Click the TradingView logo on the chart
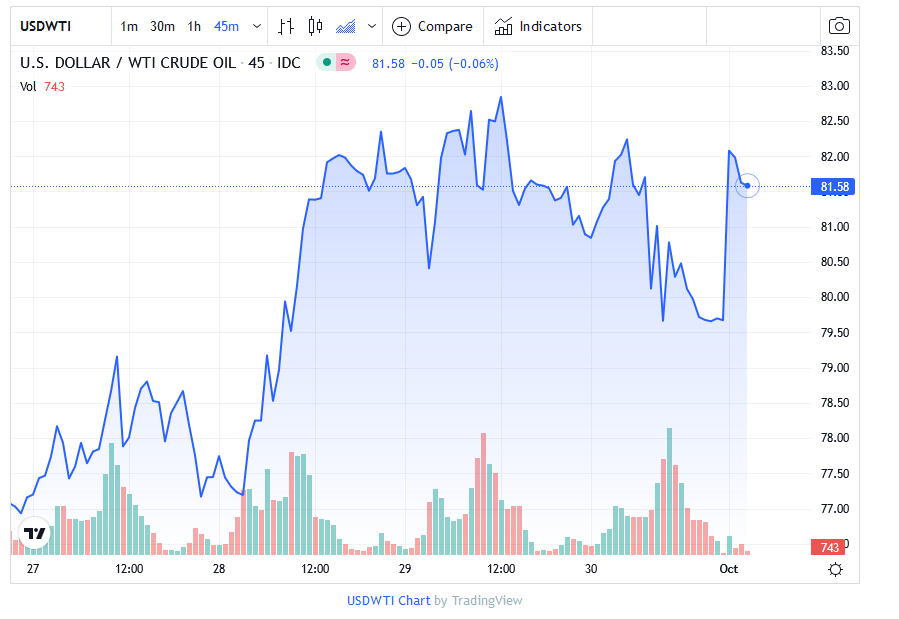This screenshot has width=899, height=619. point(34,534)
